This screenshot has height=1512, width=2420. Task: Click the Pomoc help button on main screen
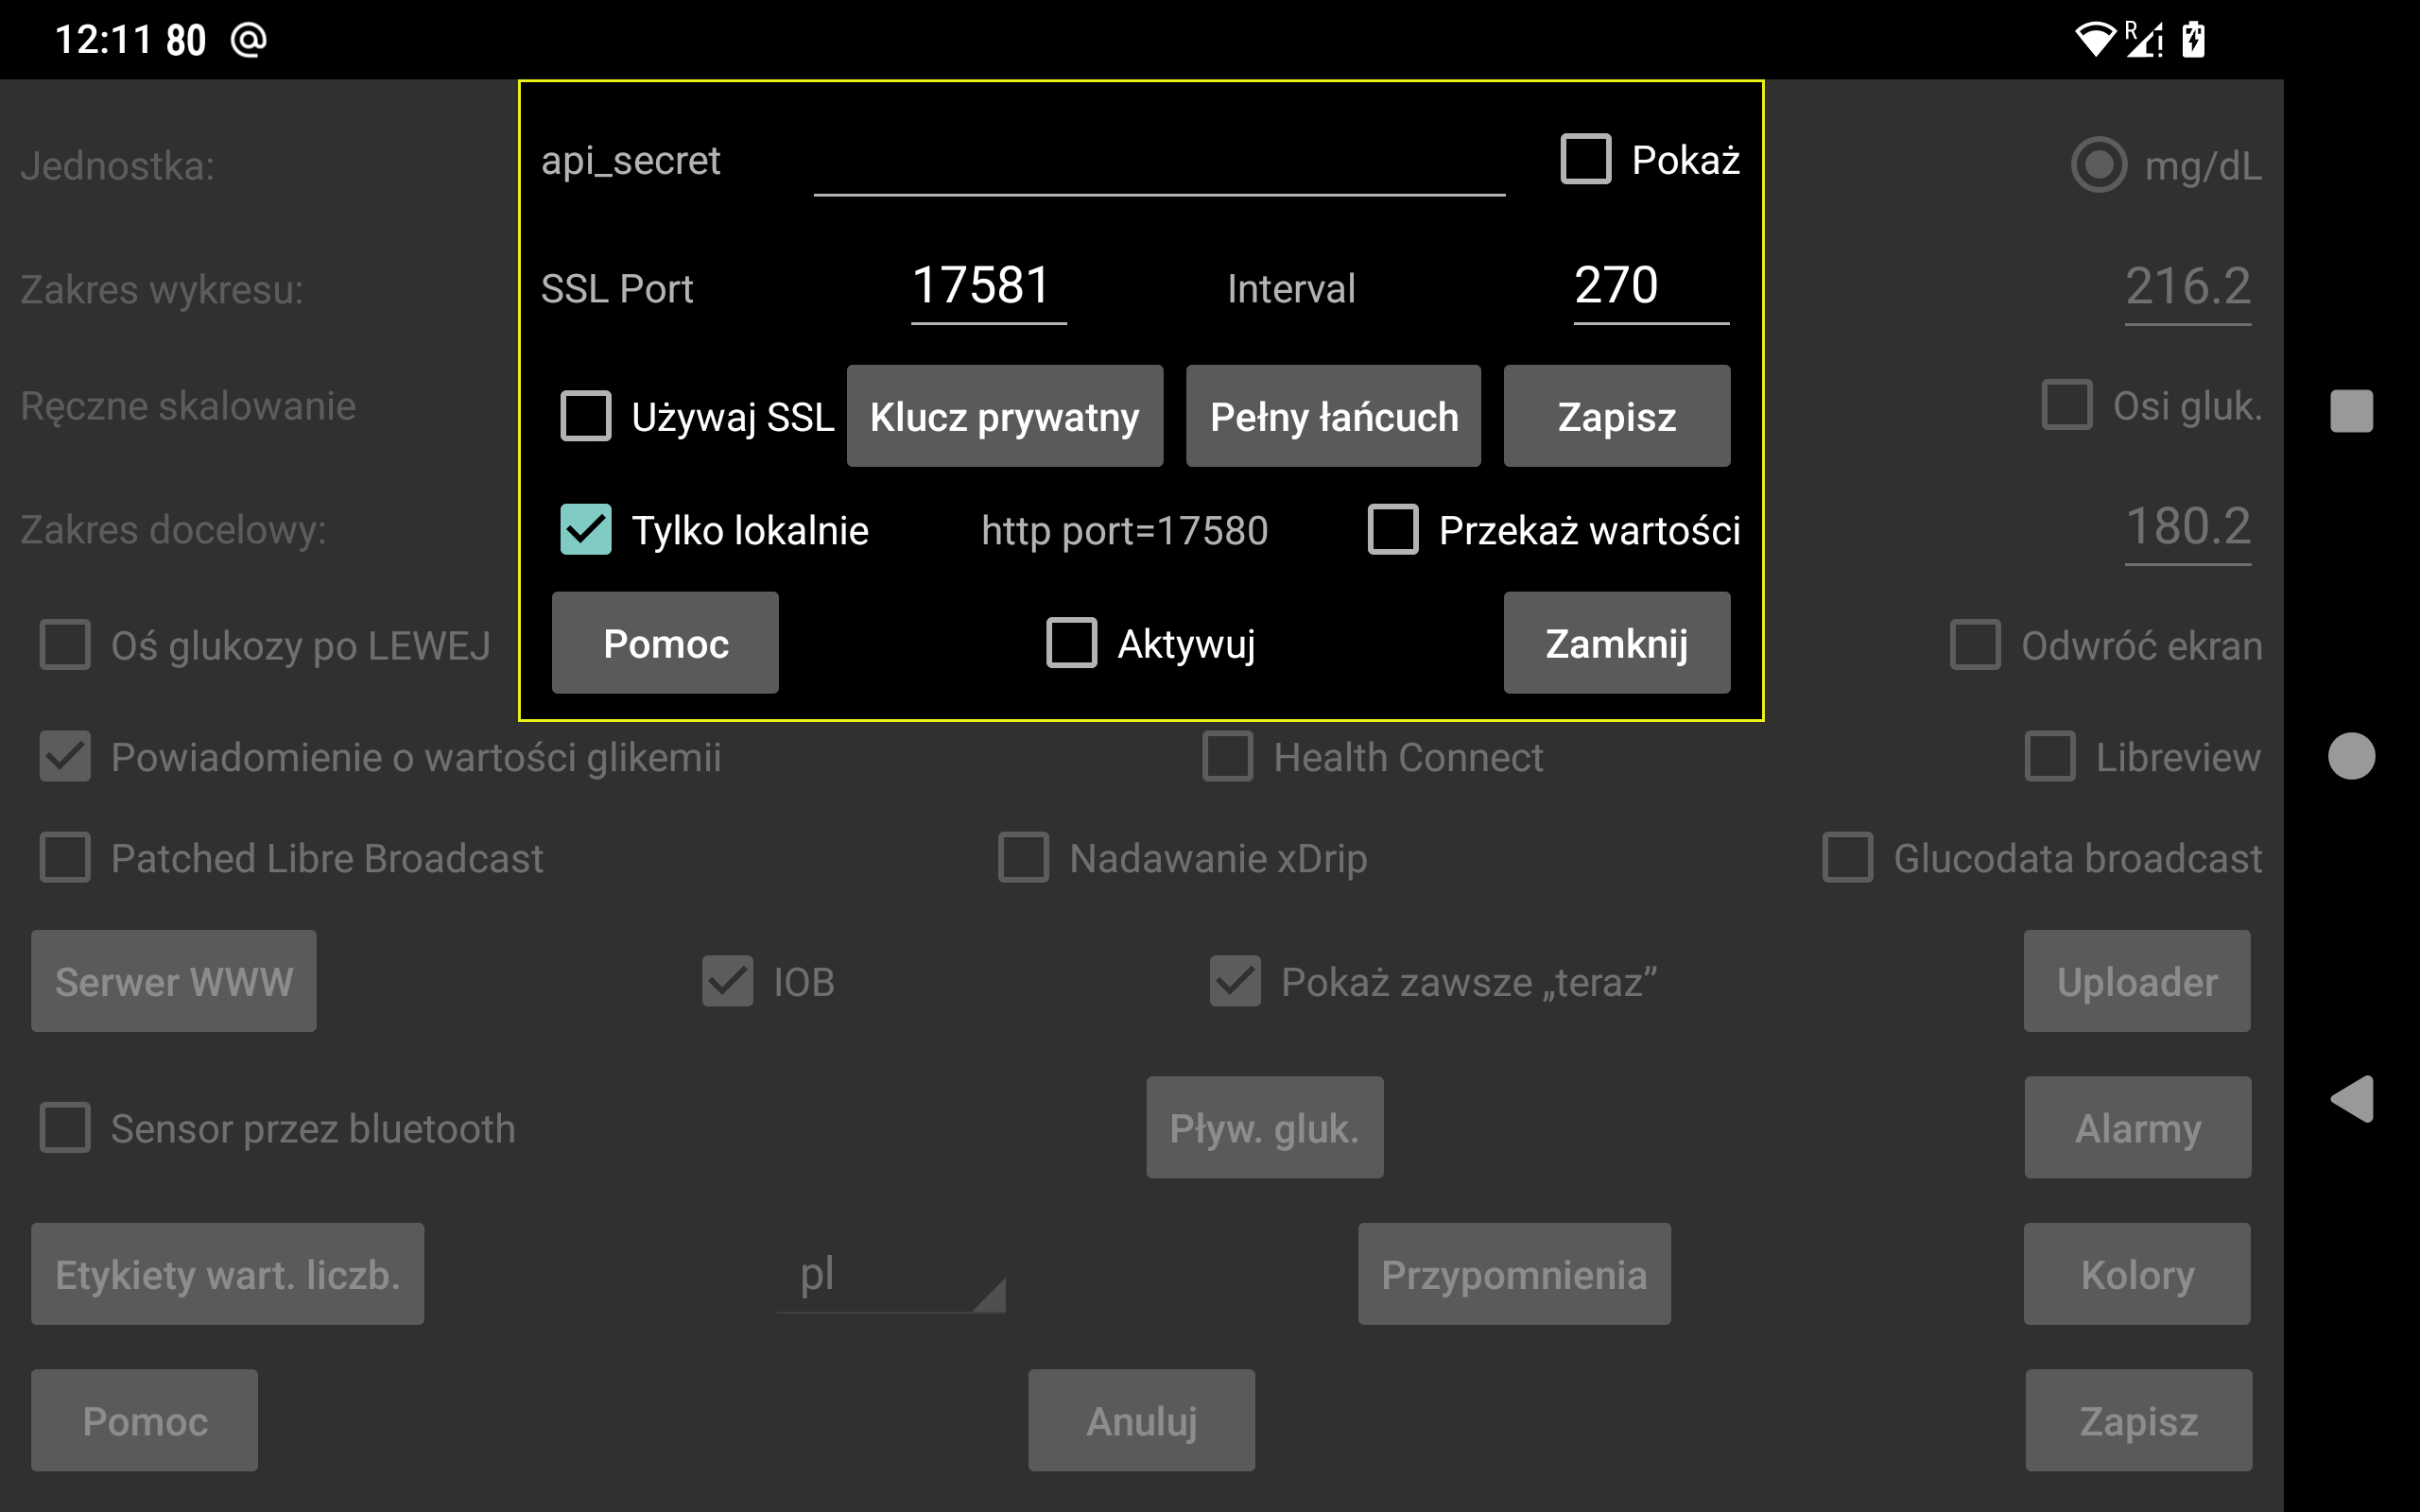click(147, 1419)
